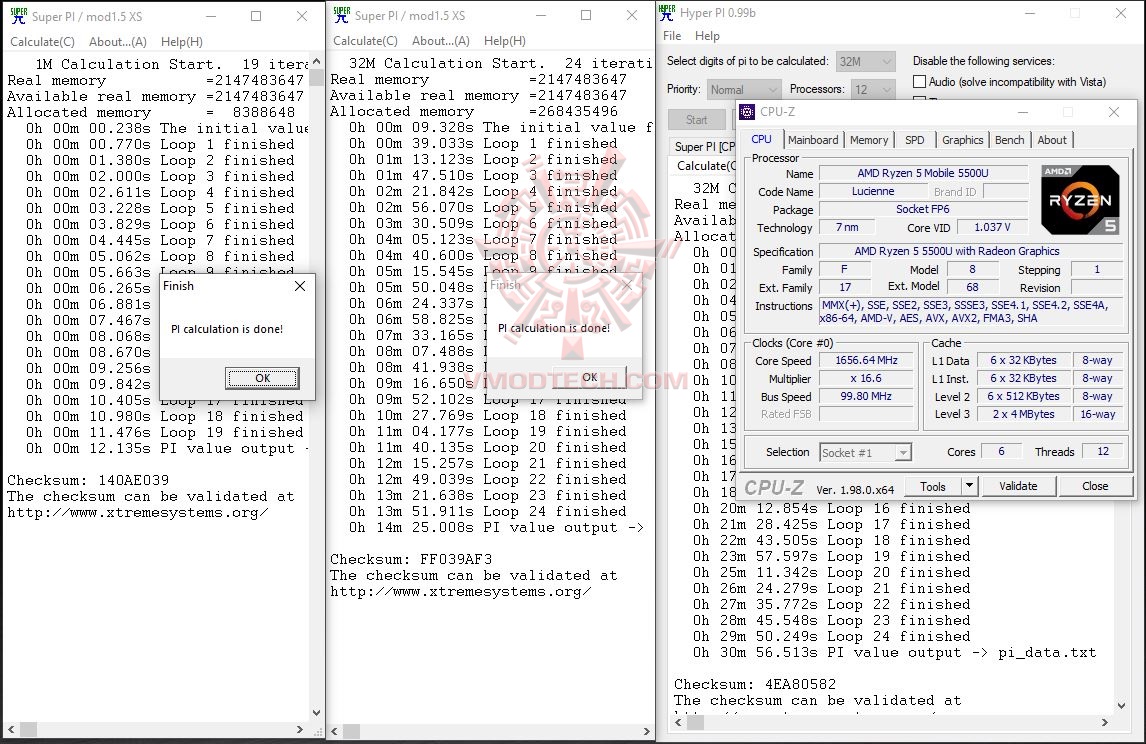Maximize the 32M Super PI window
Screen dimensions: 1146x744
click(586, 15)
